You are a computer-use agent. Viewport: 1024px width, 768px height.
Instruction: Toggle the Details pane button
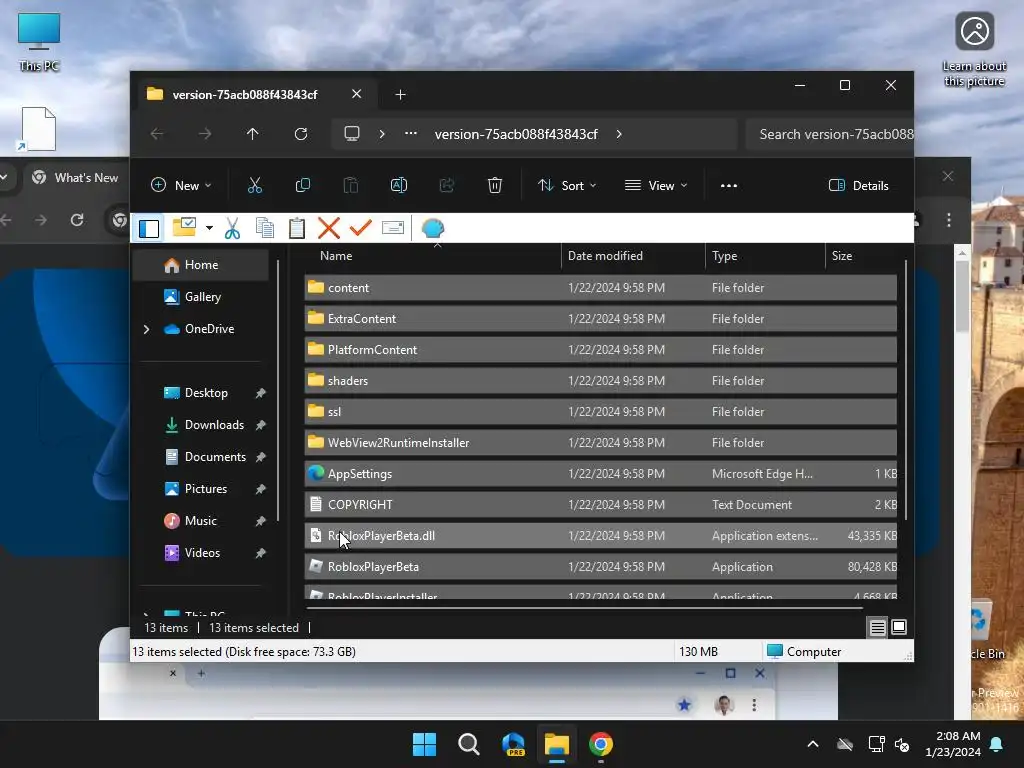[858, 185]
